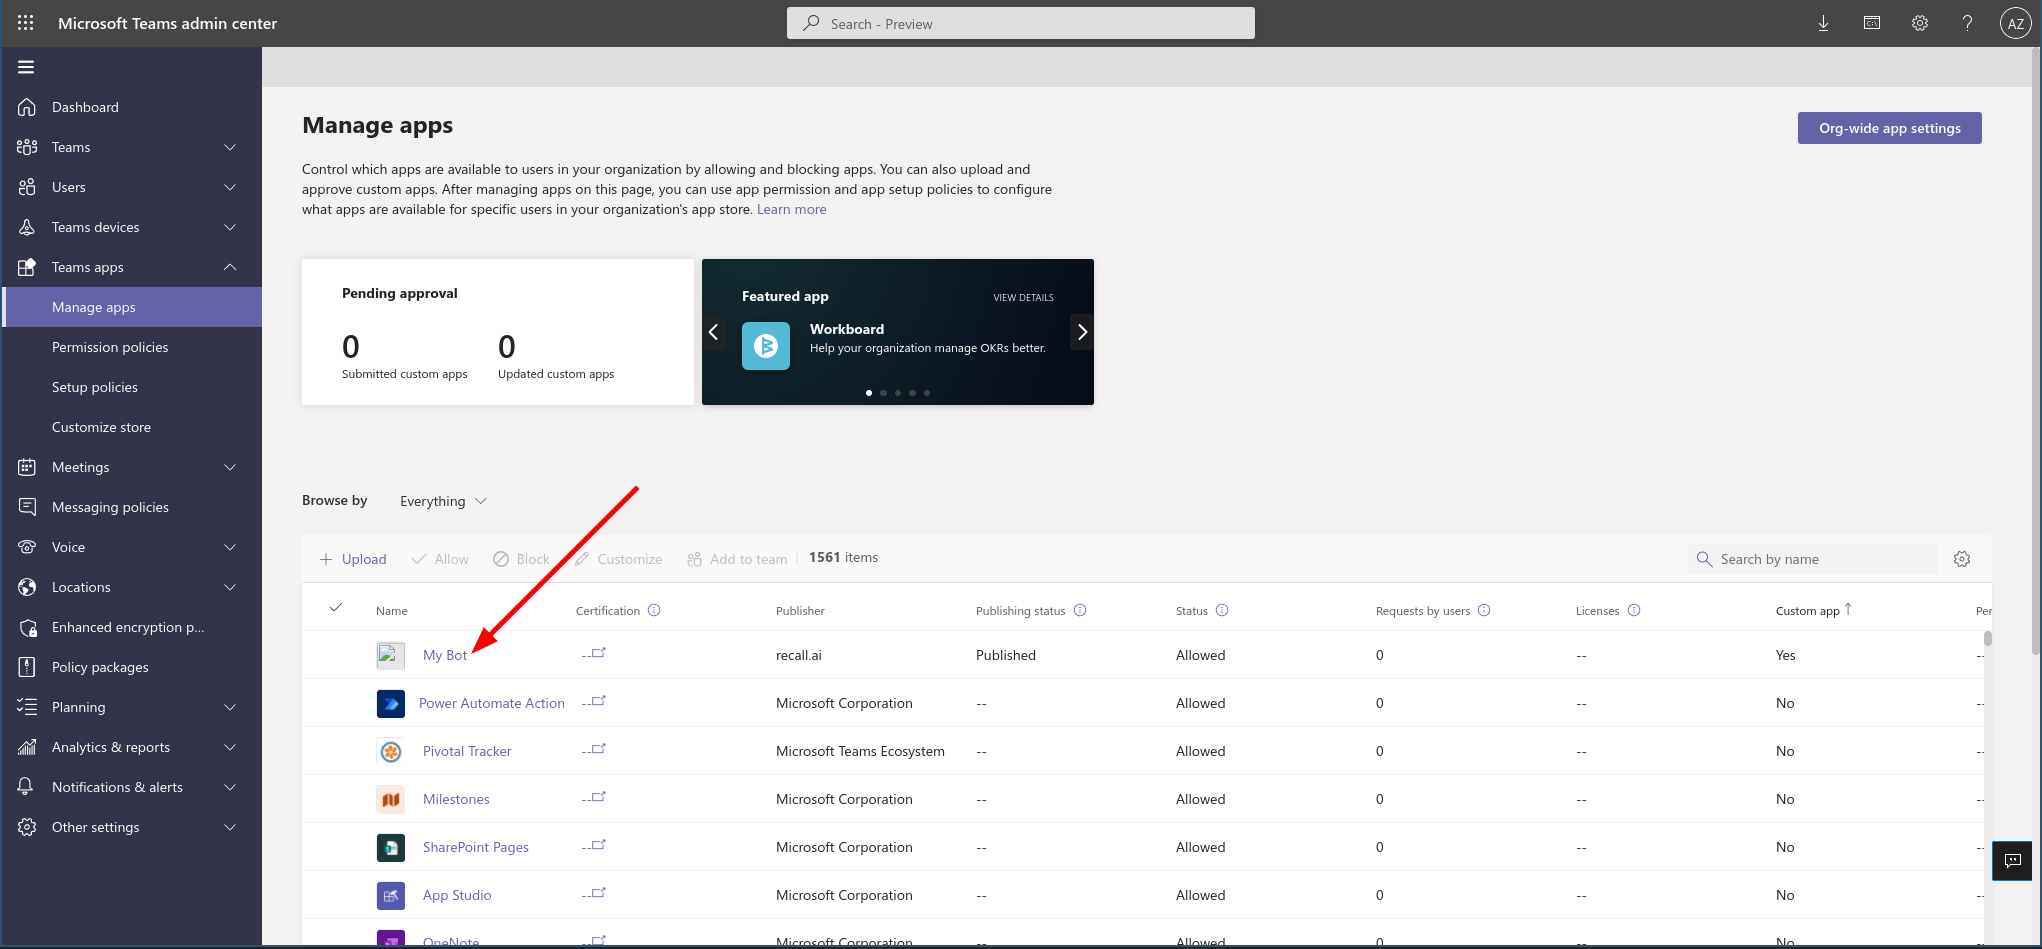Click the Search by name field
This screenshot has height=949, width=2042.
pos(1813,559)
